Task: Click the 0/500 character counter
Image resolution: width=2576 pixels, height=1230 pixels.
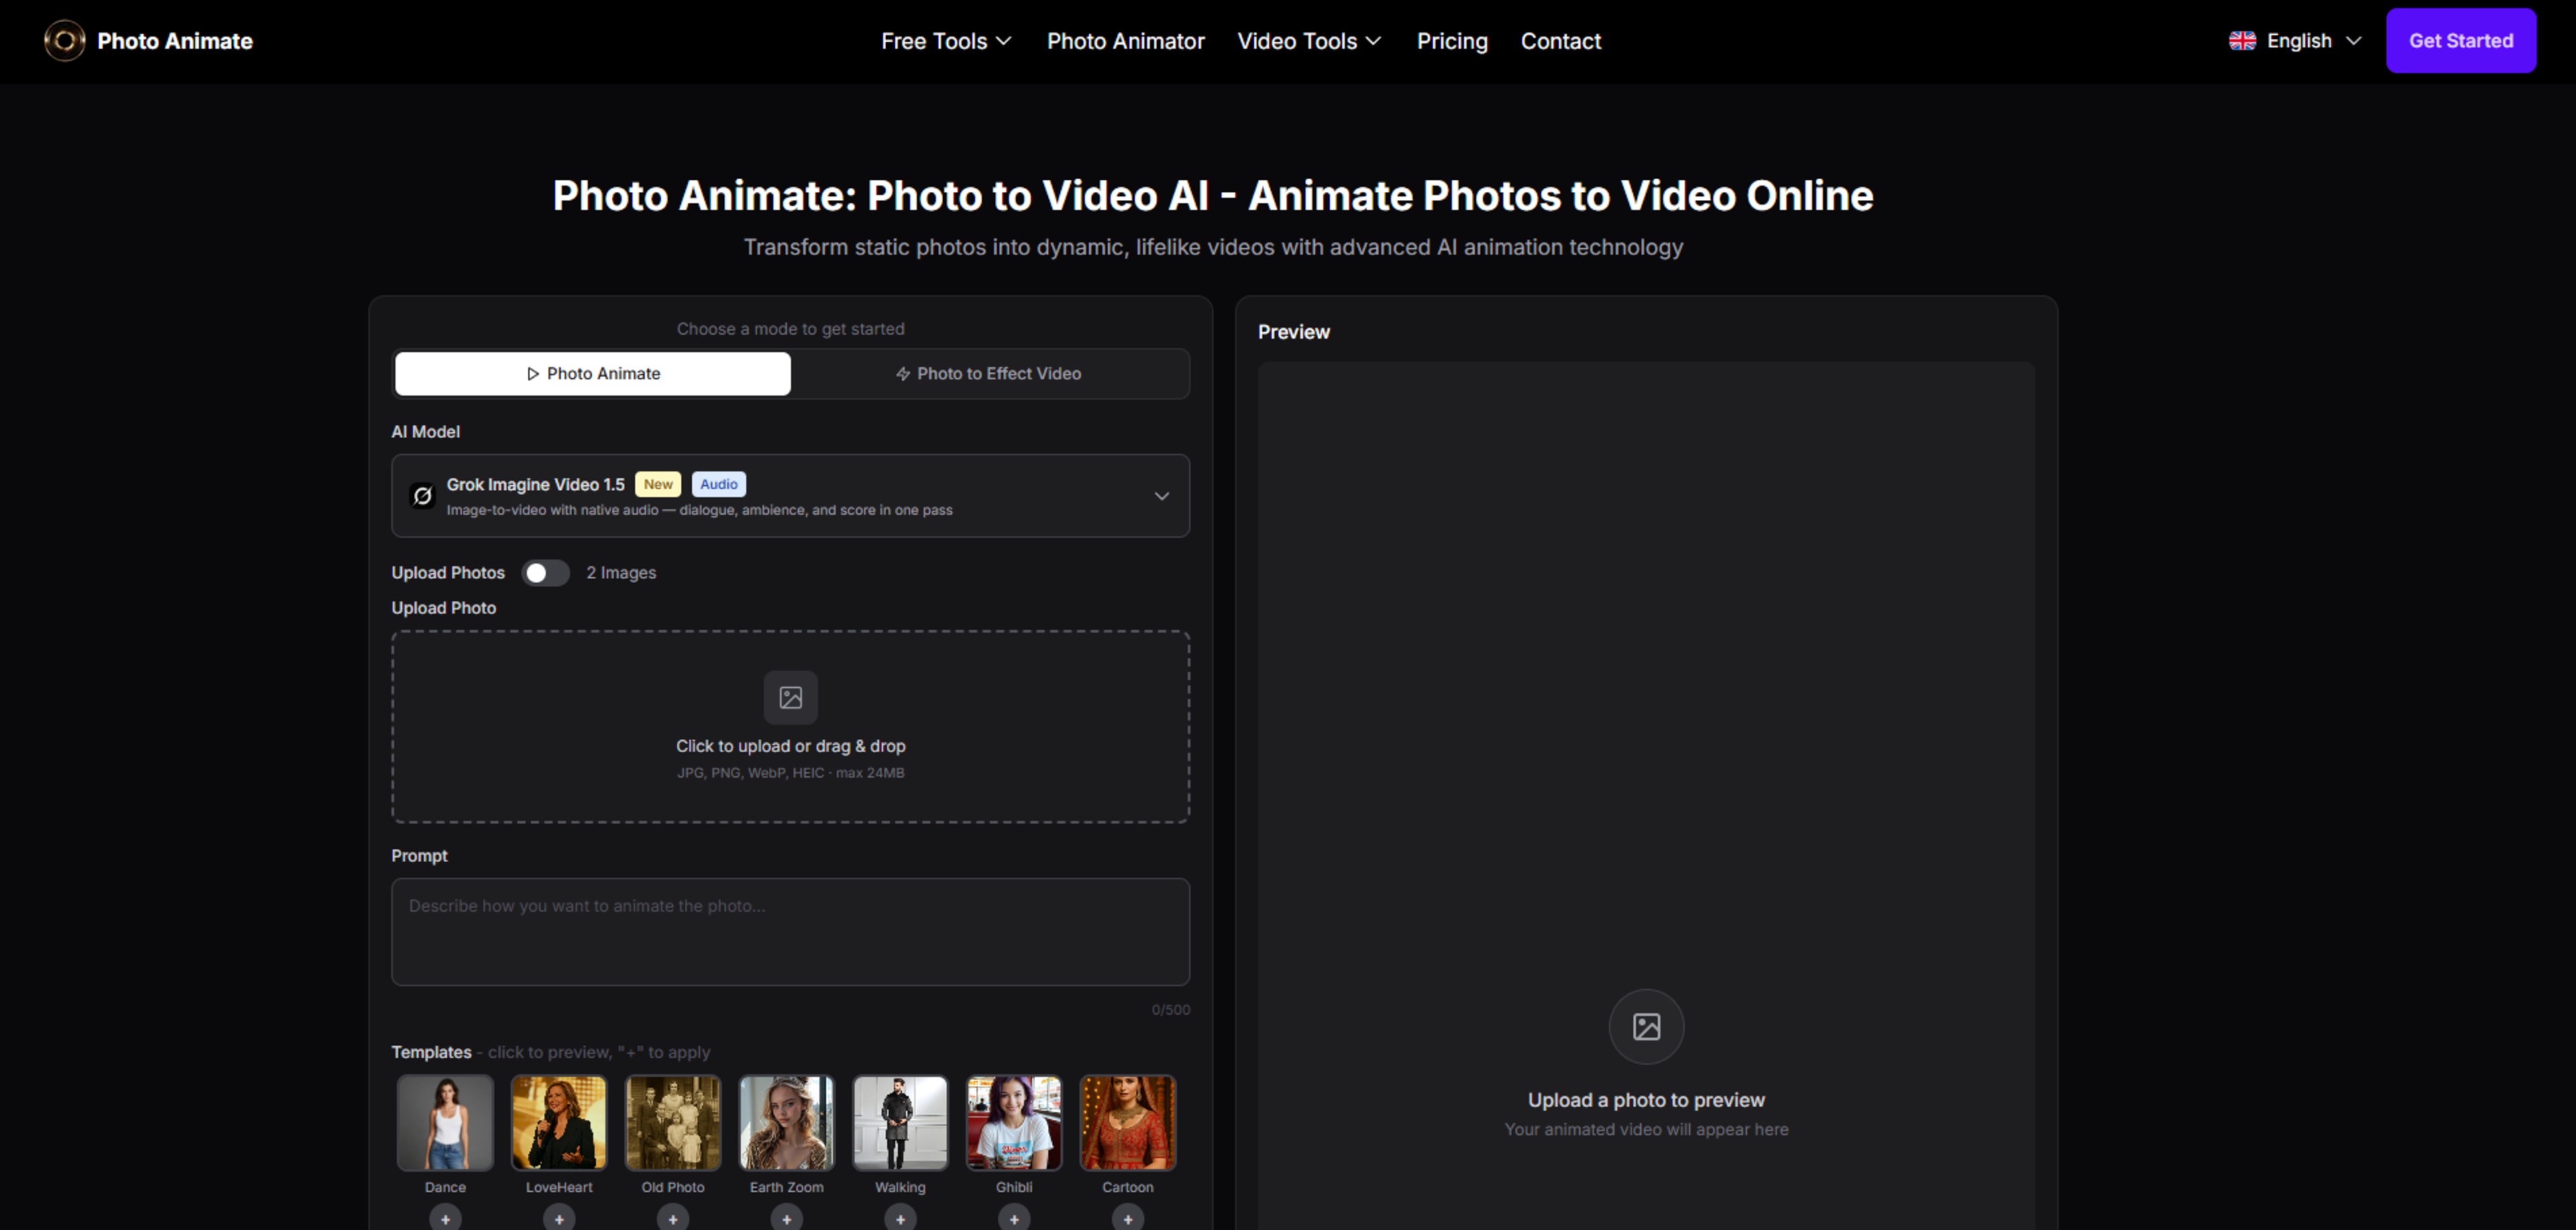Action: coord(1170,1010)
